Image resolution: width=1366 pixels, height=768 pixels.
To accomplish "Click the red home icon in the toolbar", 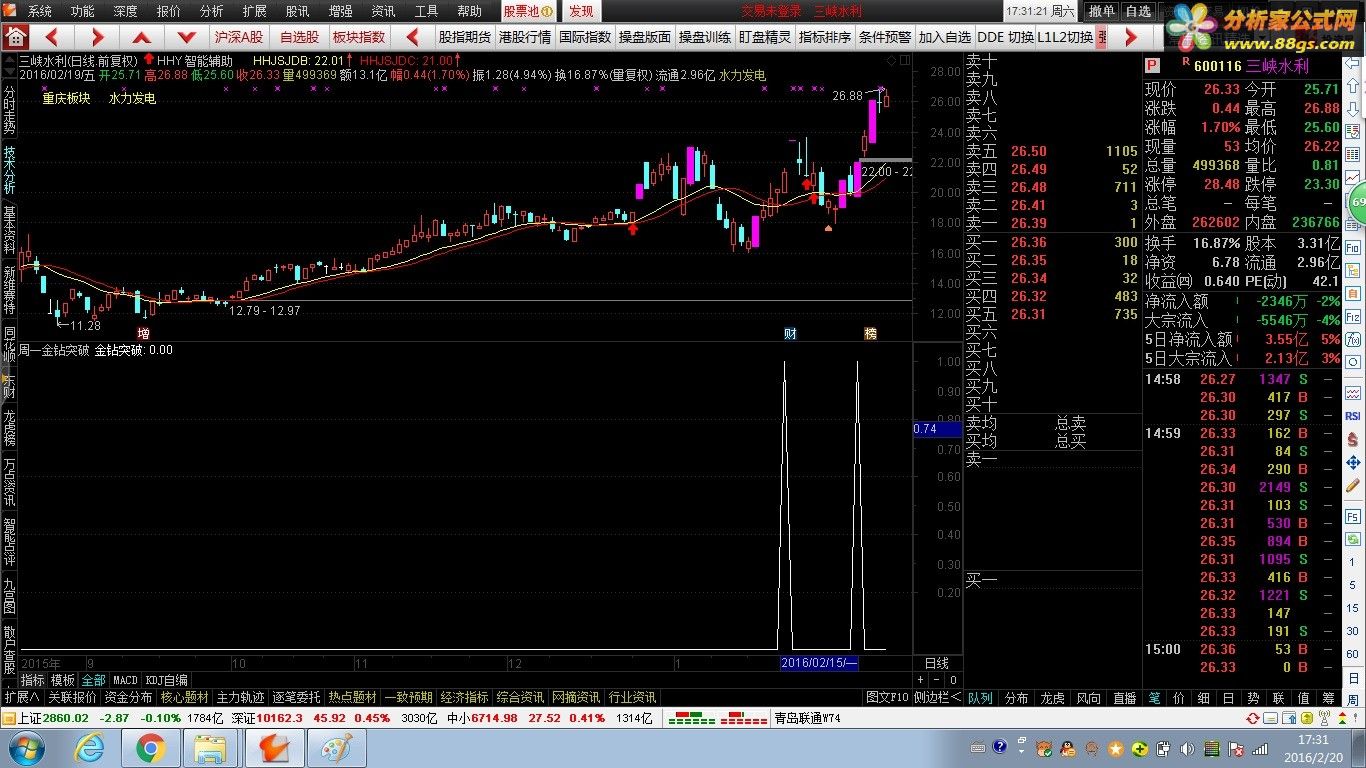I will pos(15,37).
